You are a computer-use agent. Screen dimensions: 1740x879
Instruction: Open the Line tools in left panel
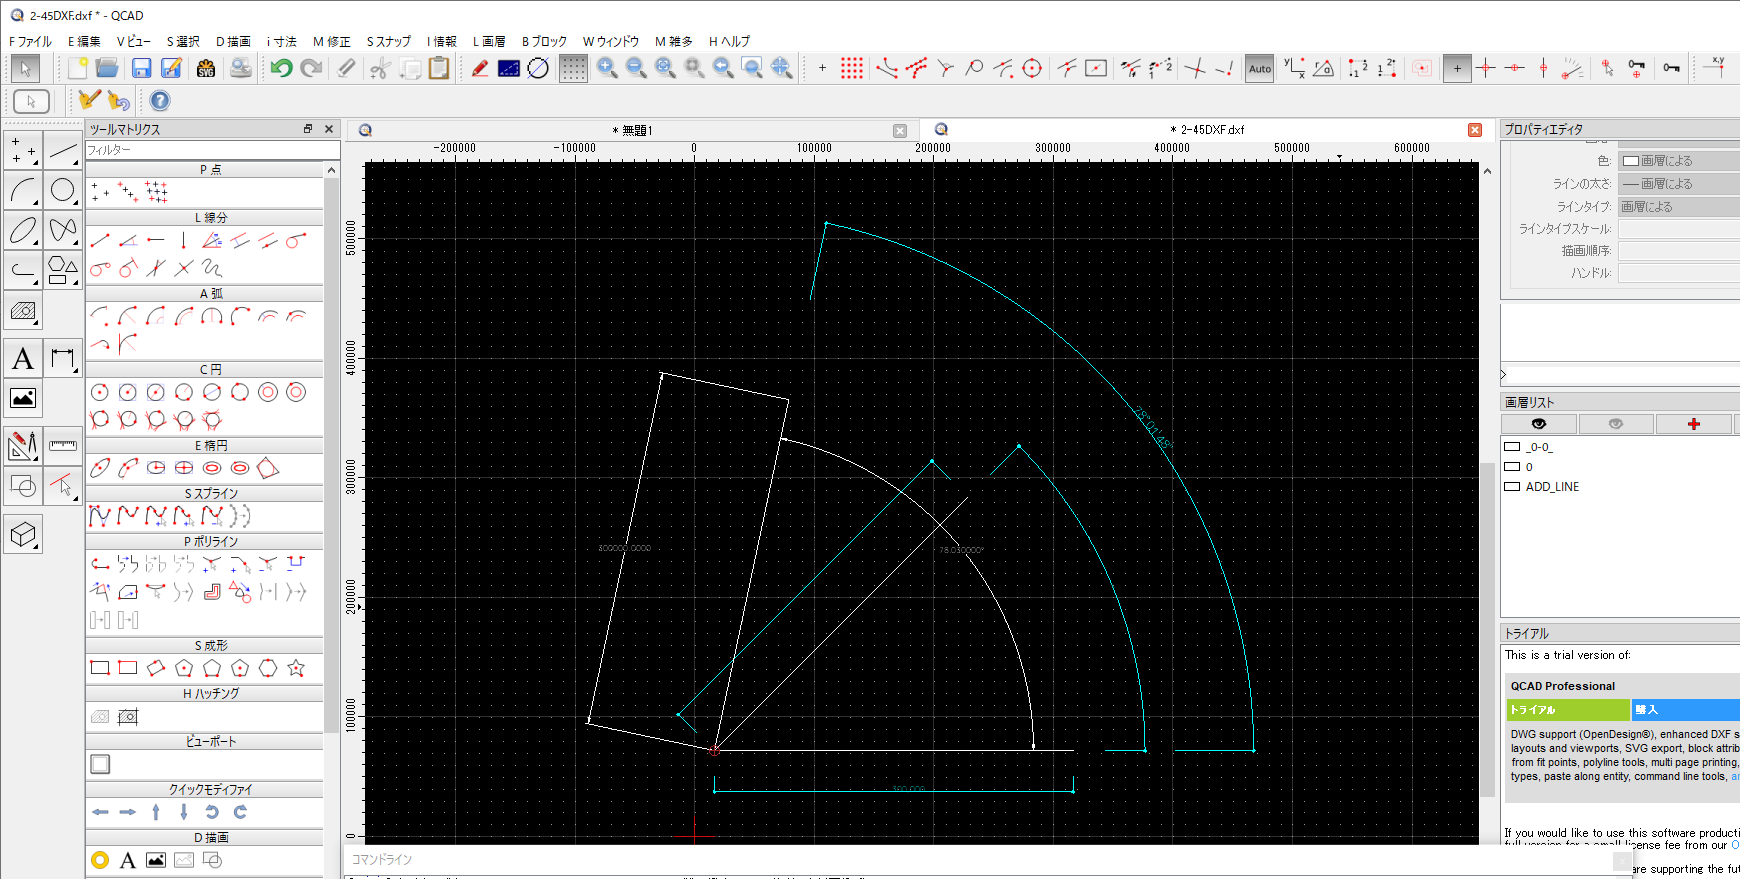click(x=63, y=151)
